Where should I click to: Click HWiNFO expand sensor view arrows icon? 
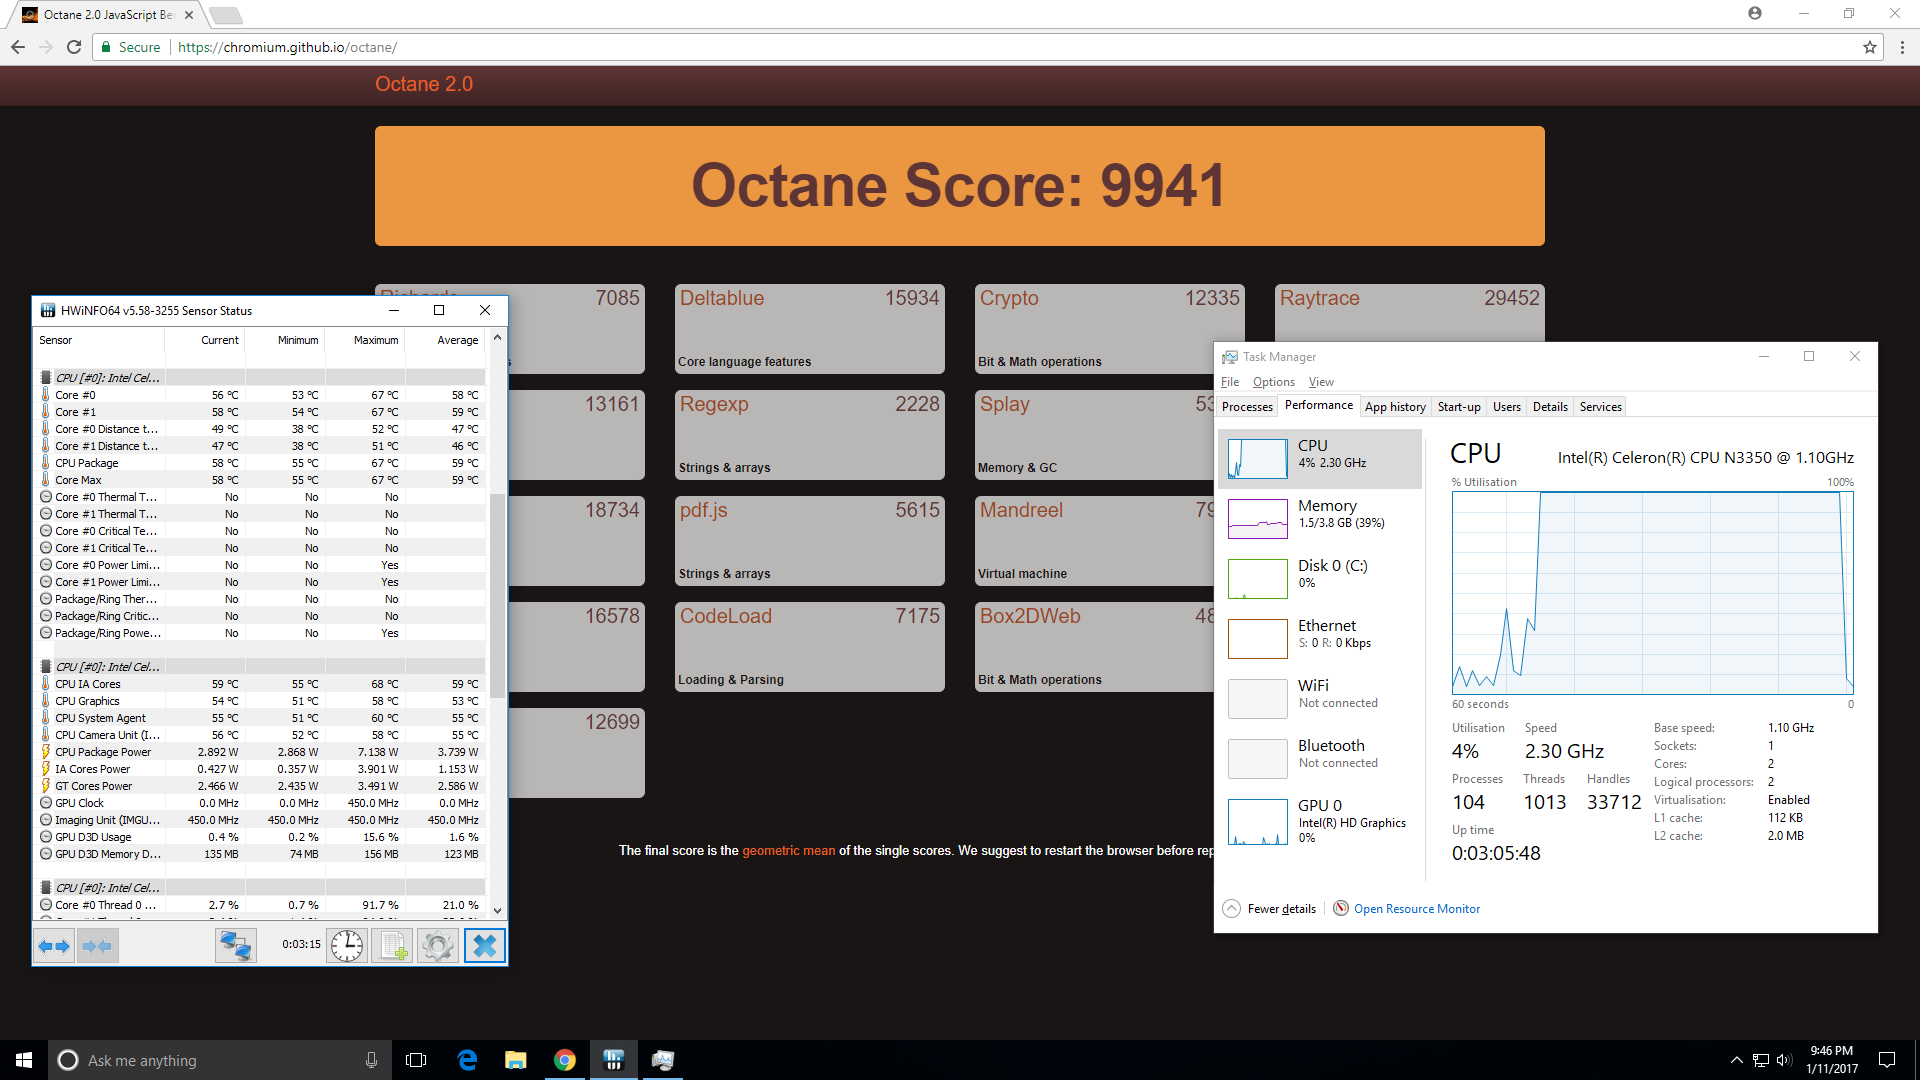(x=54, y=945)
